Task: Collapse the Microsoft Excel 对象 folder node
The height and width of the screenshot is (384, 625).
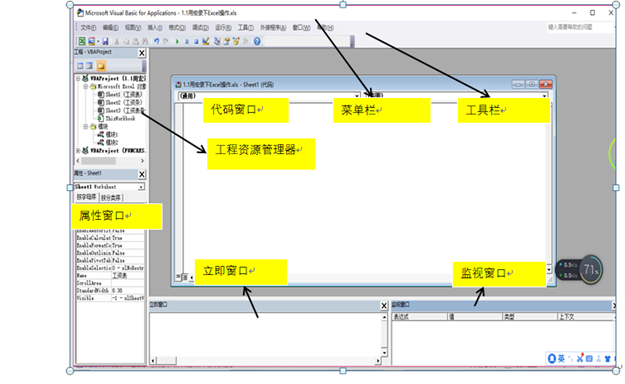Action: coord(85,87)
